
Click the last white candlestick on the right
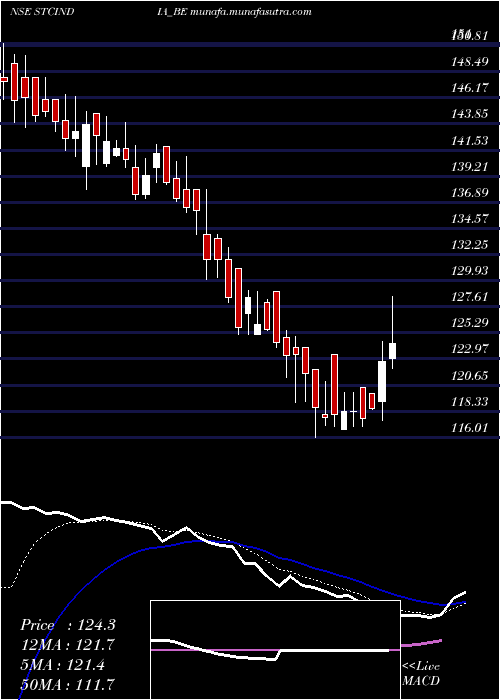[x=393, y=351]
